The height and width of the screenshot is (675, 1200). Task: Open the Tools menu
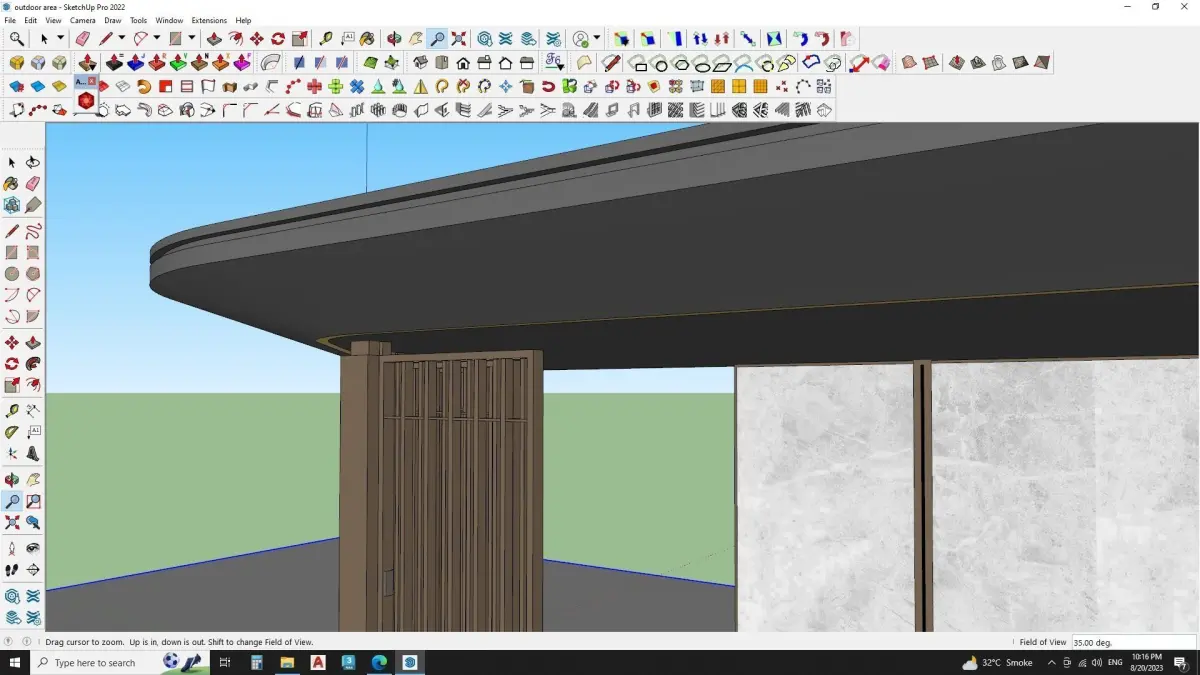pos(138,20)
